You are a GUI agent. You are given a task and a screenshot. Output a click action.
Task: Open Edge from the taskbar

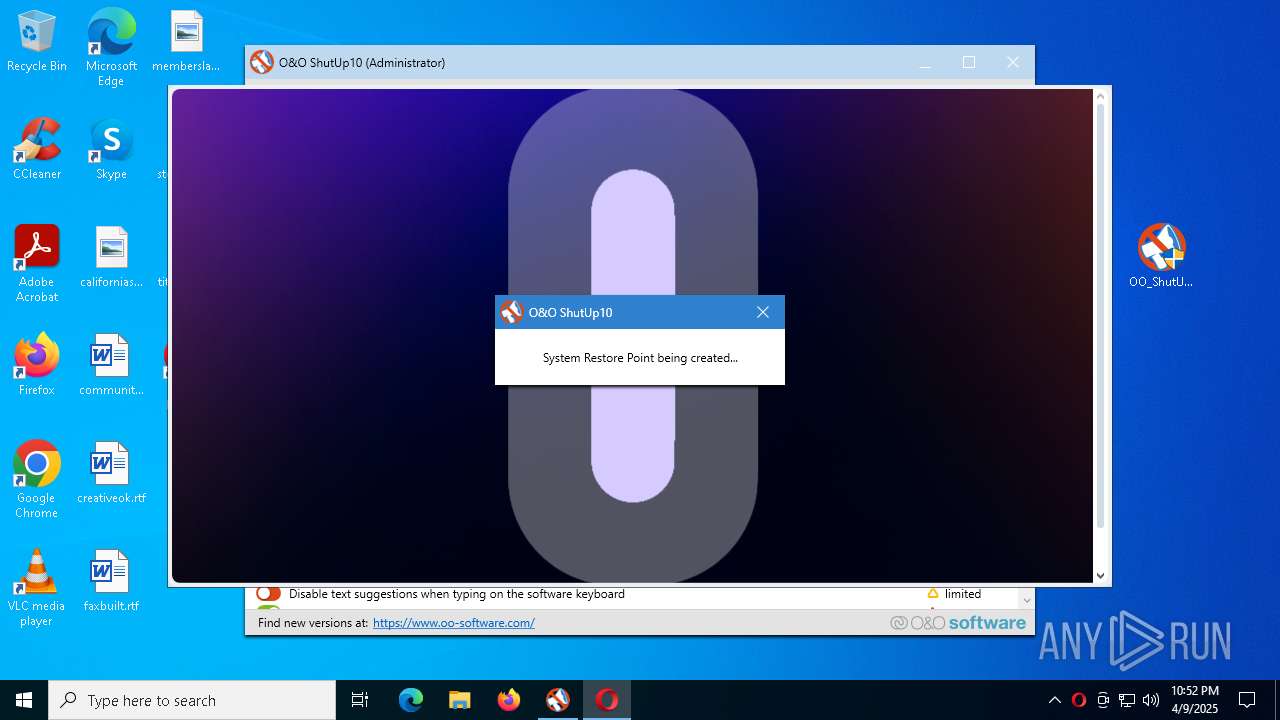[411, 700]
